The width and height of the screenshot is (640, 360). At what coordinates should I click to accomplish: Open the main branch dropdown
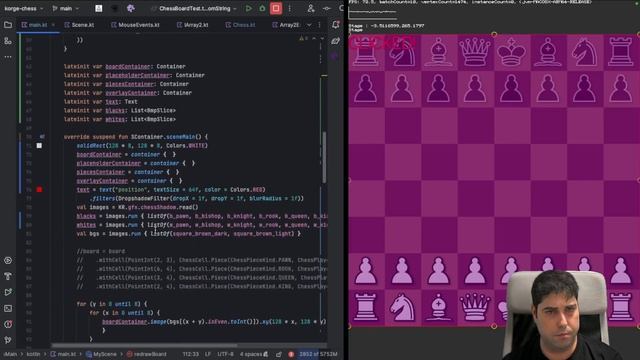(65, 8)
